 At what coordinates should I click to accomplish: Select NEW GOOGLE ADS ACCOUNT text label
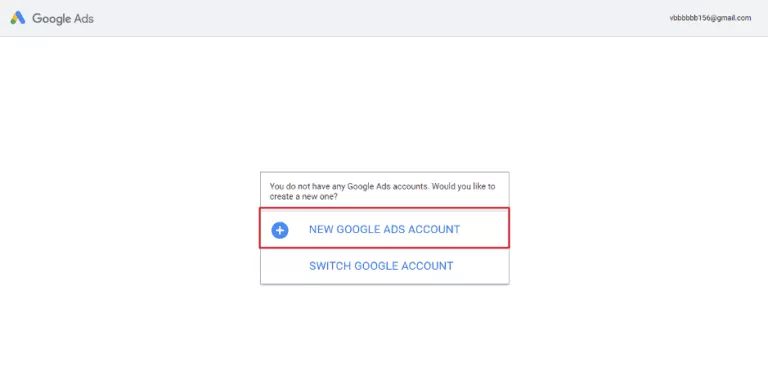click(384, 229)
